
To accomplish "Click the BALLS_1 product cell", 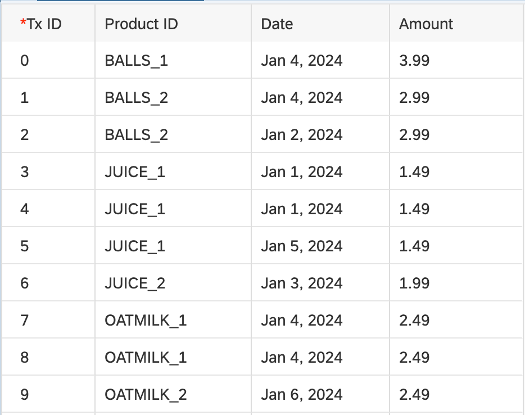I will click(x=173, y=60).
